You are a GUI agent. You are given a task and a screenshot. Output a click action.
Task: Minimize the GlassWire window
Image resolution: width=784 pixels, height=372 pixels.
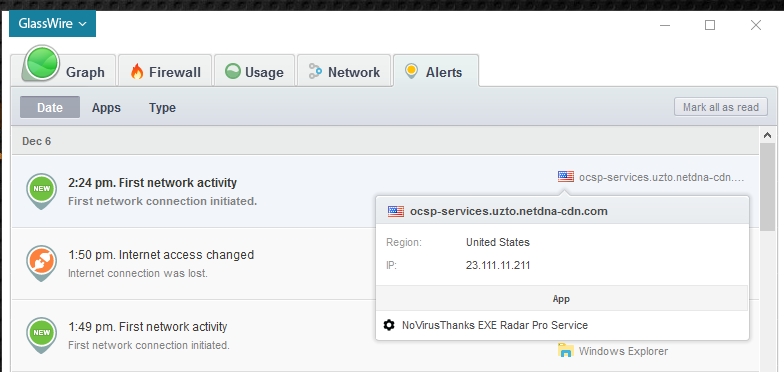664,25
